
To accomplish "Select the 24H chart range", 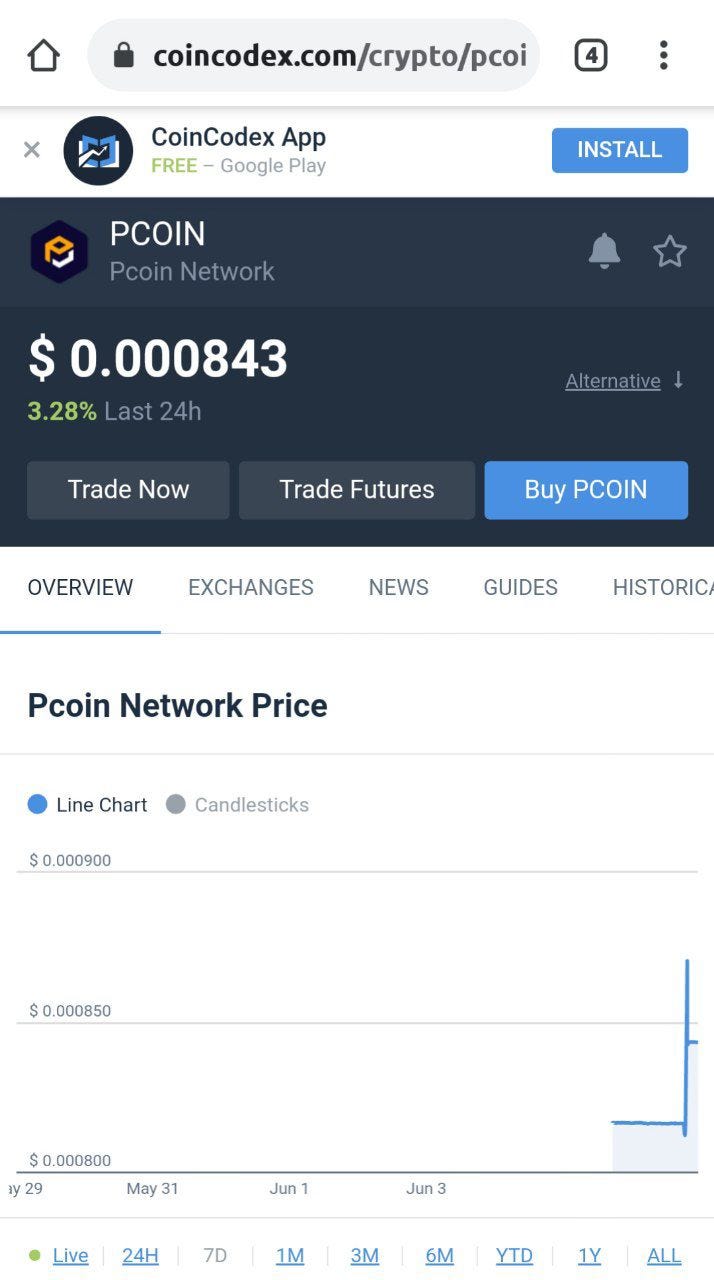I will click(x=140, y=1255).
